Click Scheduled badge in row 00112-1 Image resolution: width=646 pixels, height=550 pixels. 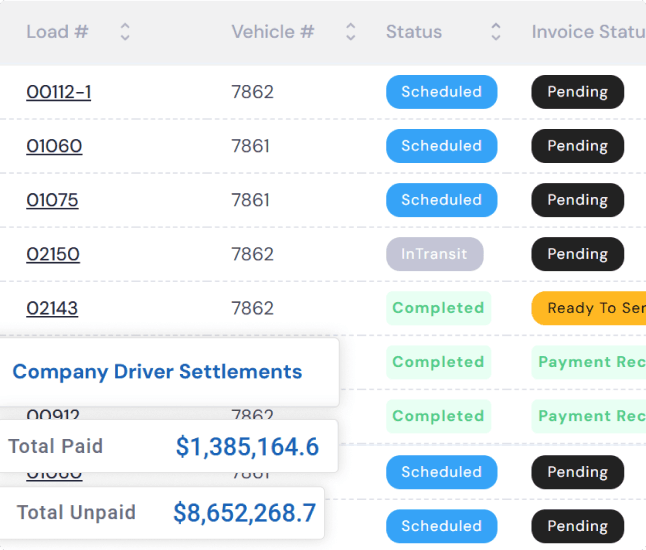(x=441, y=92)
